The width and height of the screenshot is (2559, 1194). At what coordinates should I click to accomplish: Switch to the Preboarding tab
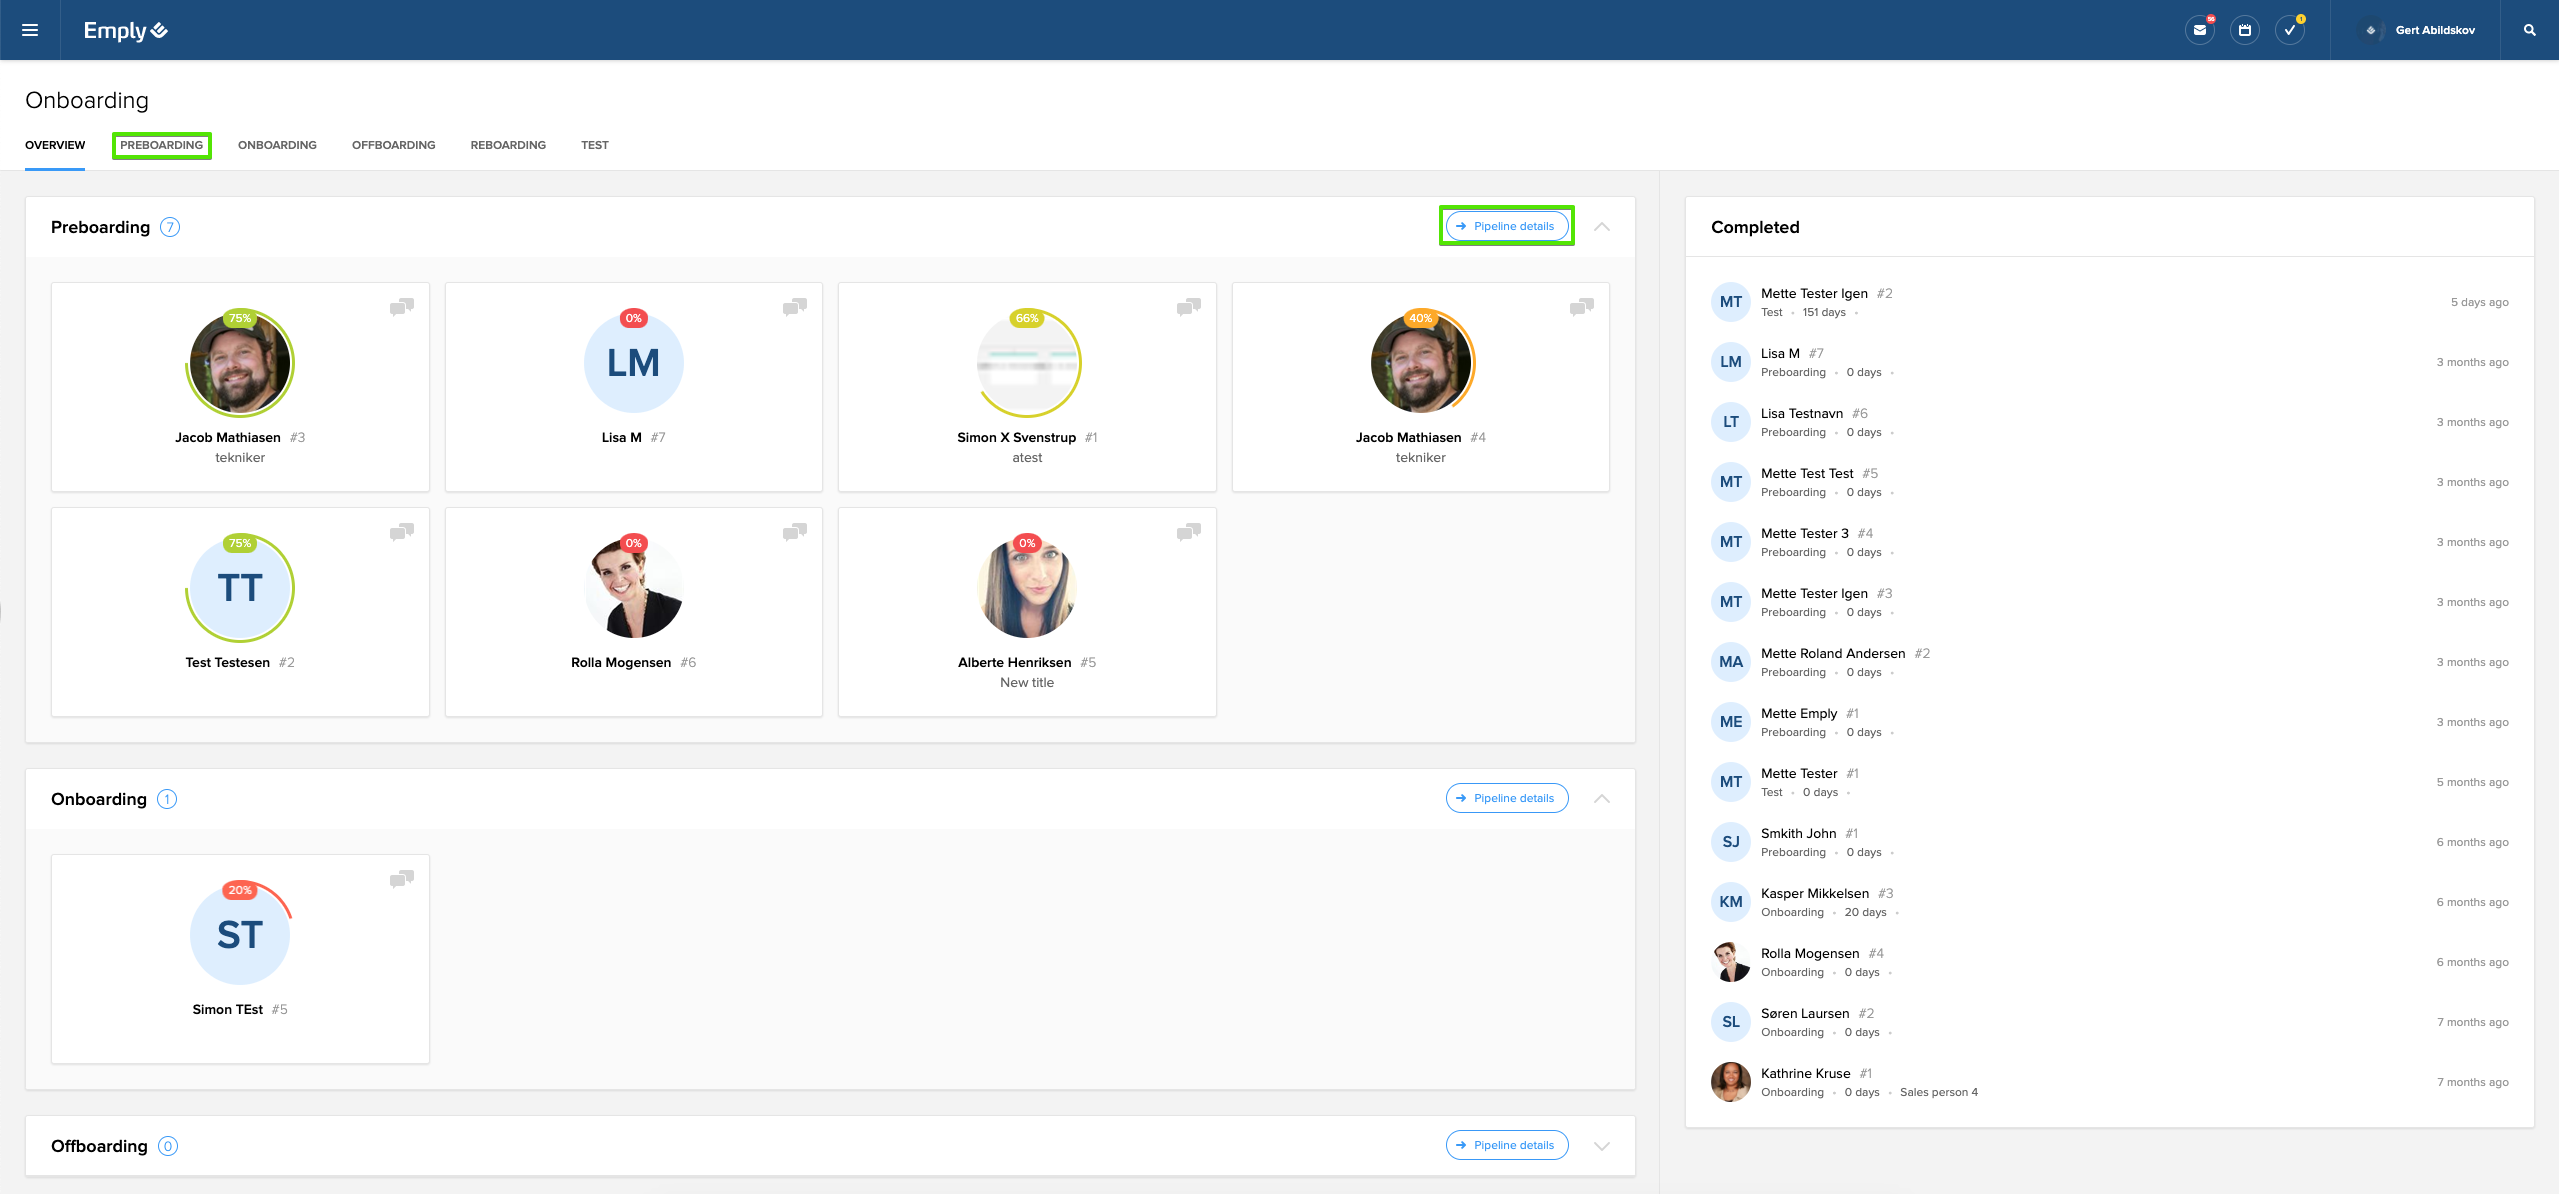pos(161,145)
